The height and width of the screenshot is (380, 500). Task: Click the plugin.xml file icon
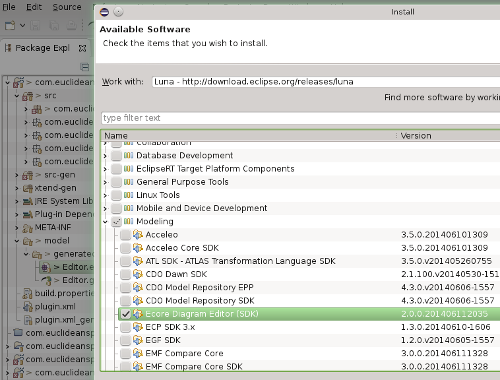point(28,307)
